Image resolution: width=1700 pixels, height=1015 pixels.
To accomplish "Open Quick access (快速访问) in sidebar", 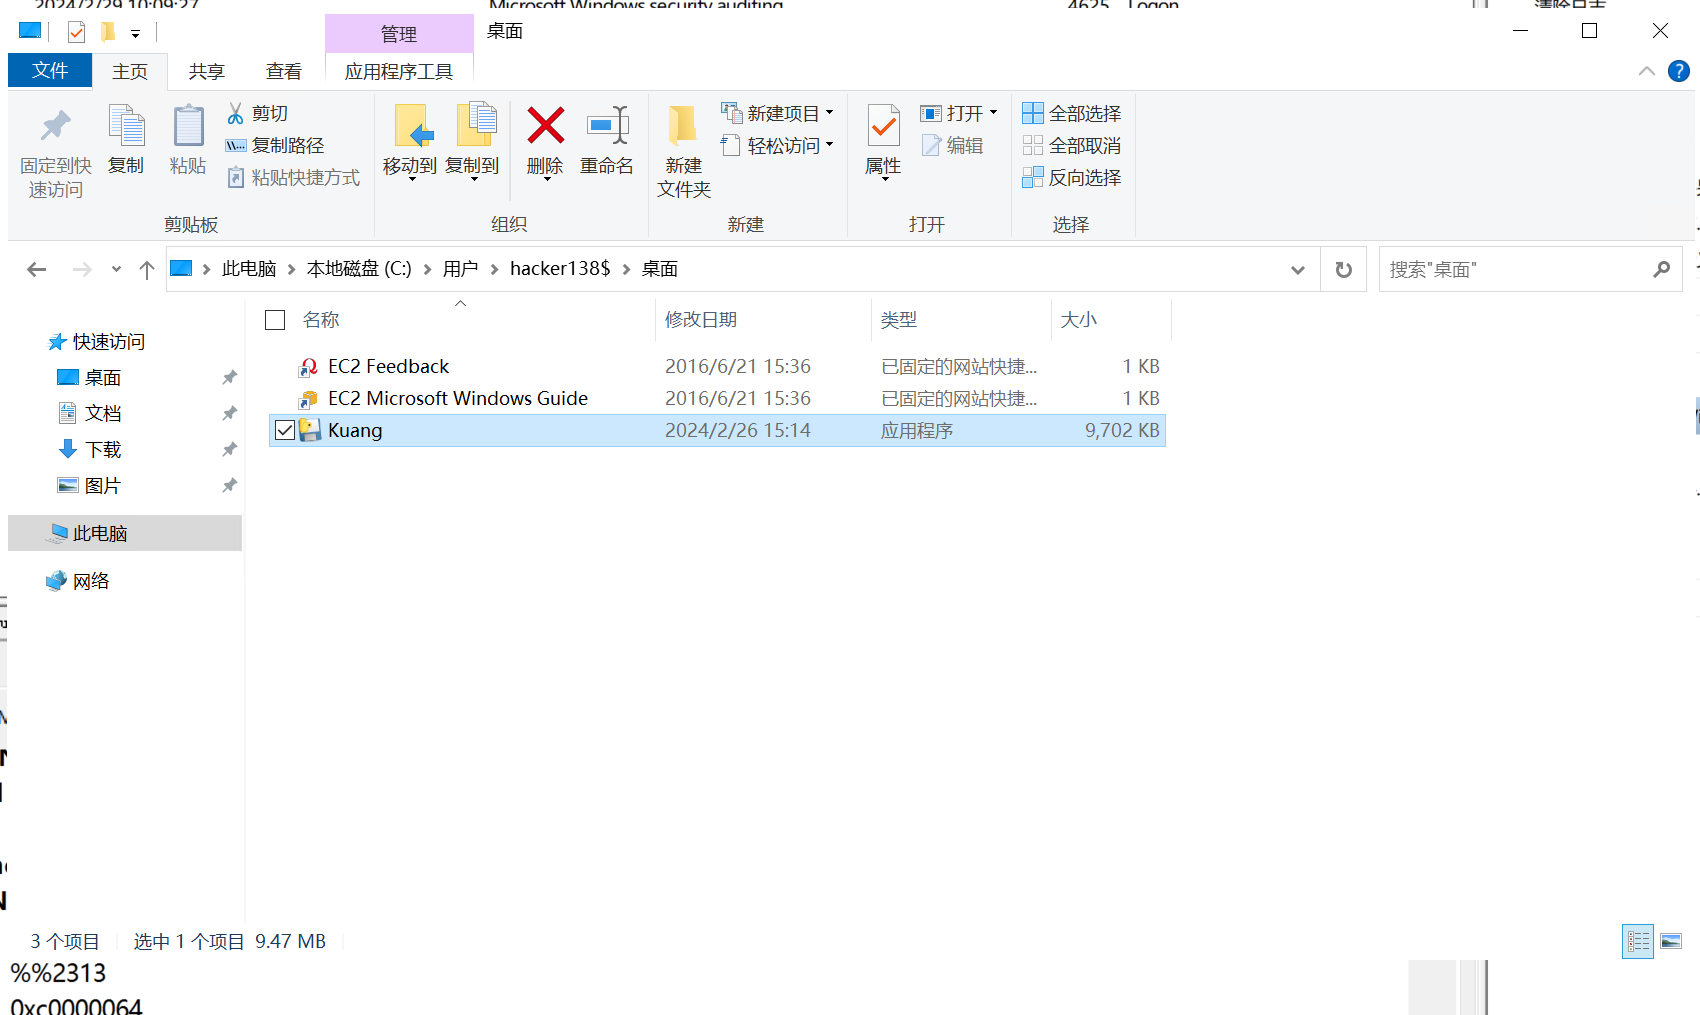I will point(97,342).
